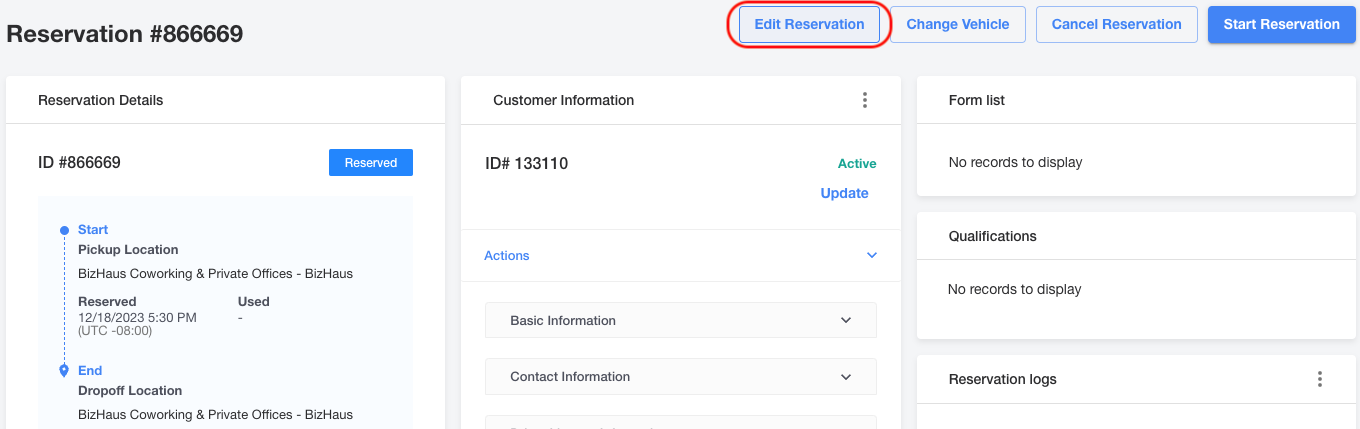Select the Qualifications panel header
The image size is (1360, 429).
click(1137, 236)
